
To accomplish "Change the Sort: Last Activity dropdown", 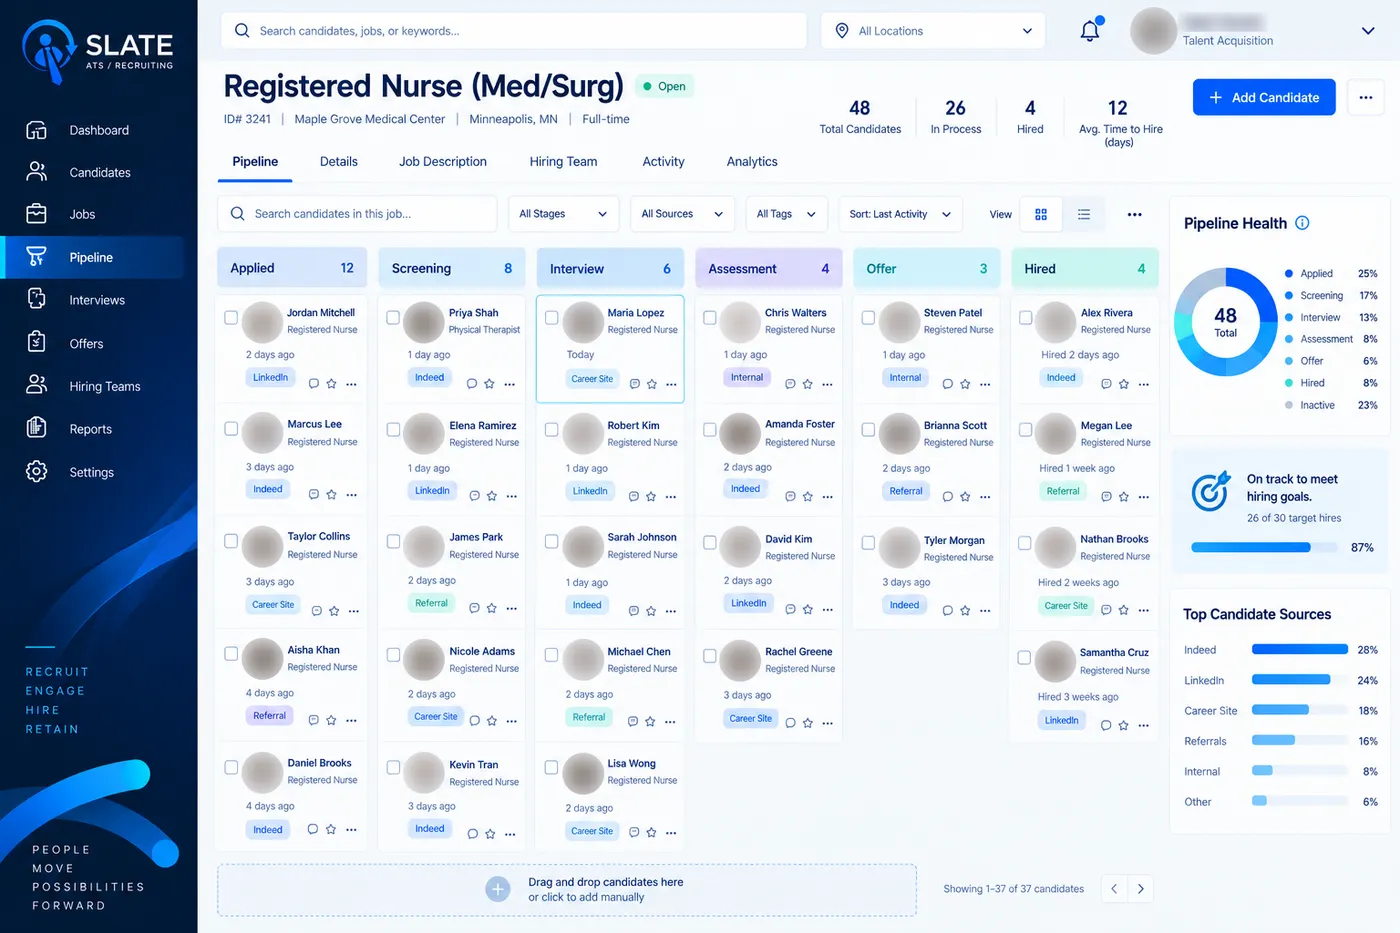I will click(900, 214).
